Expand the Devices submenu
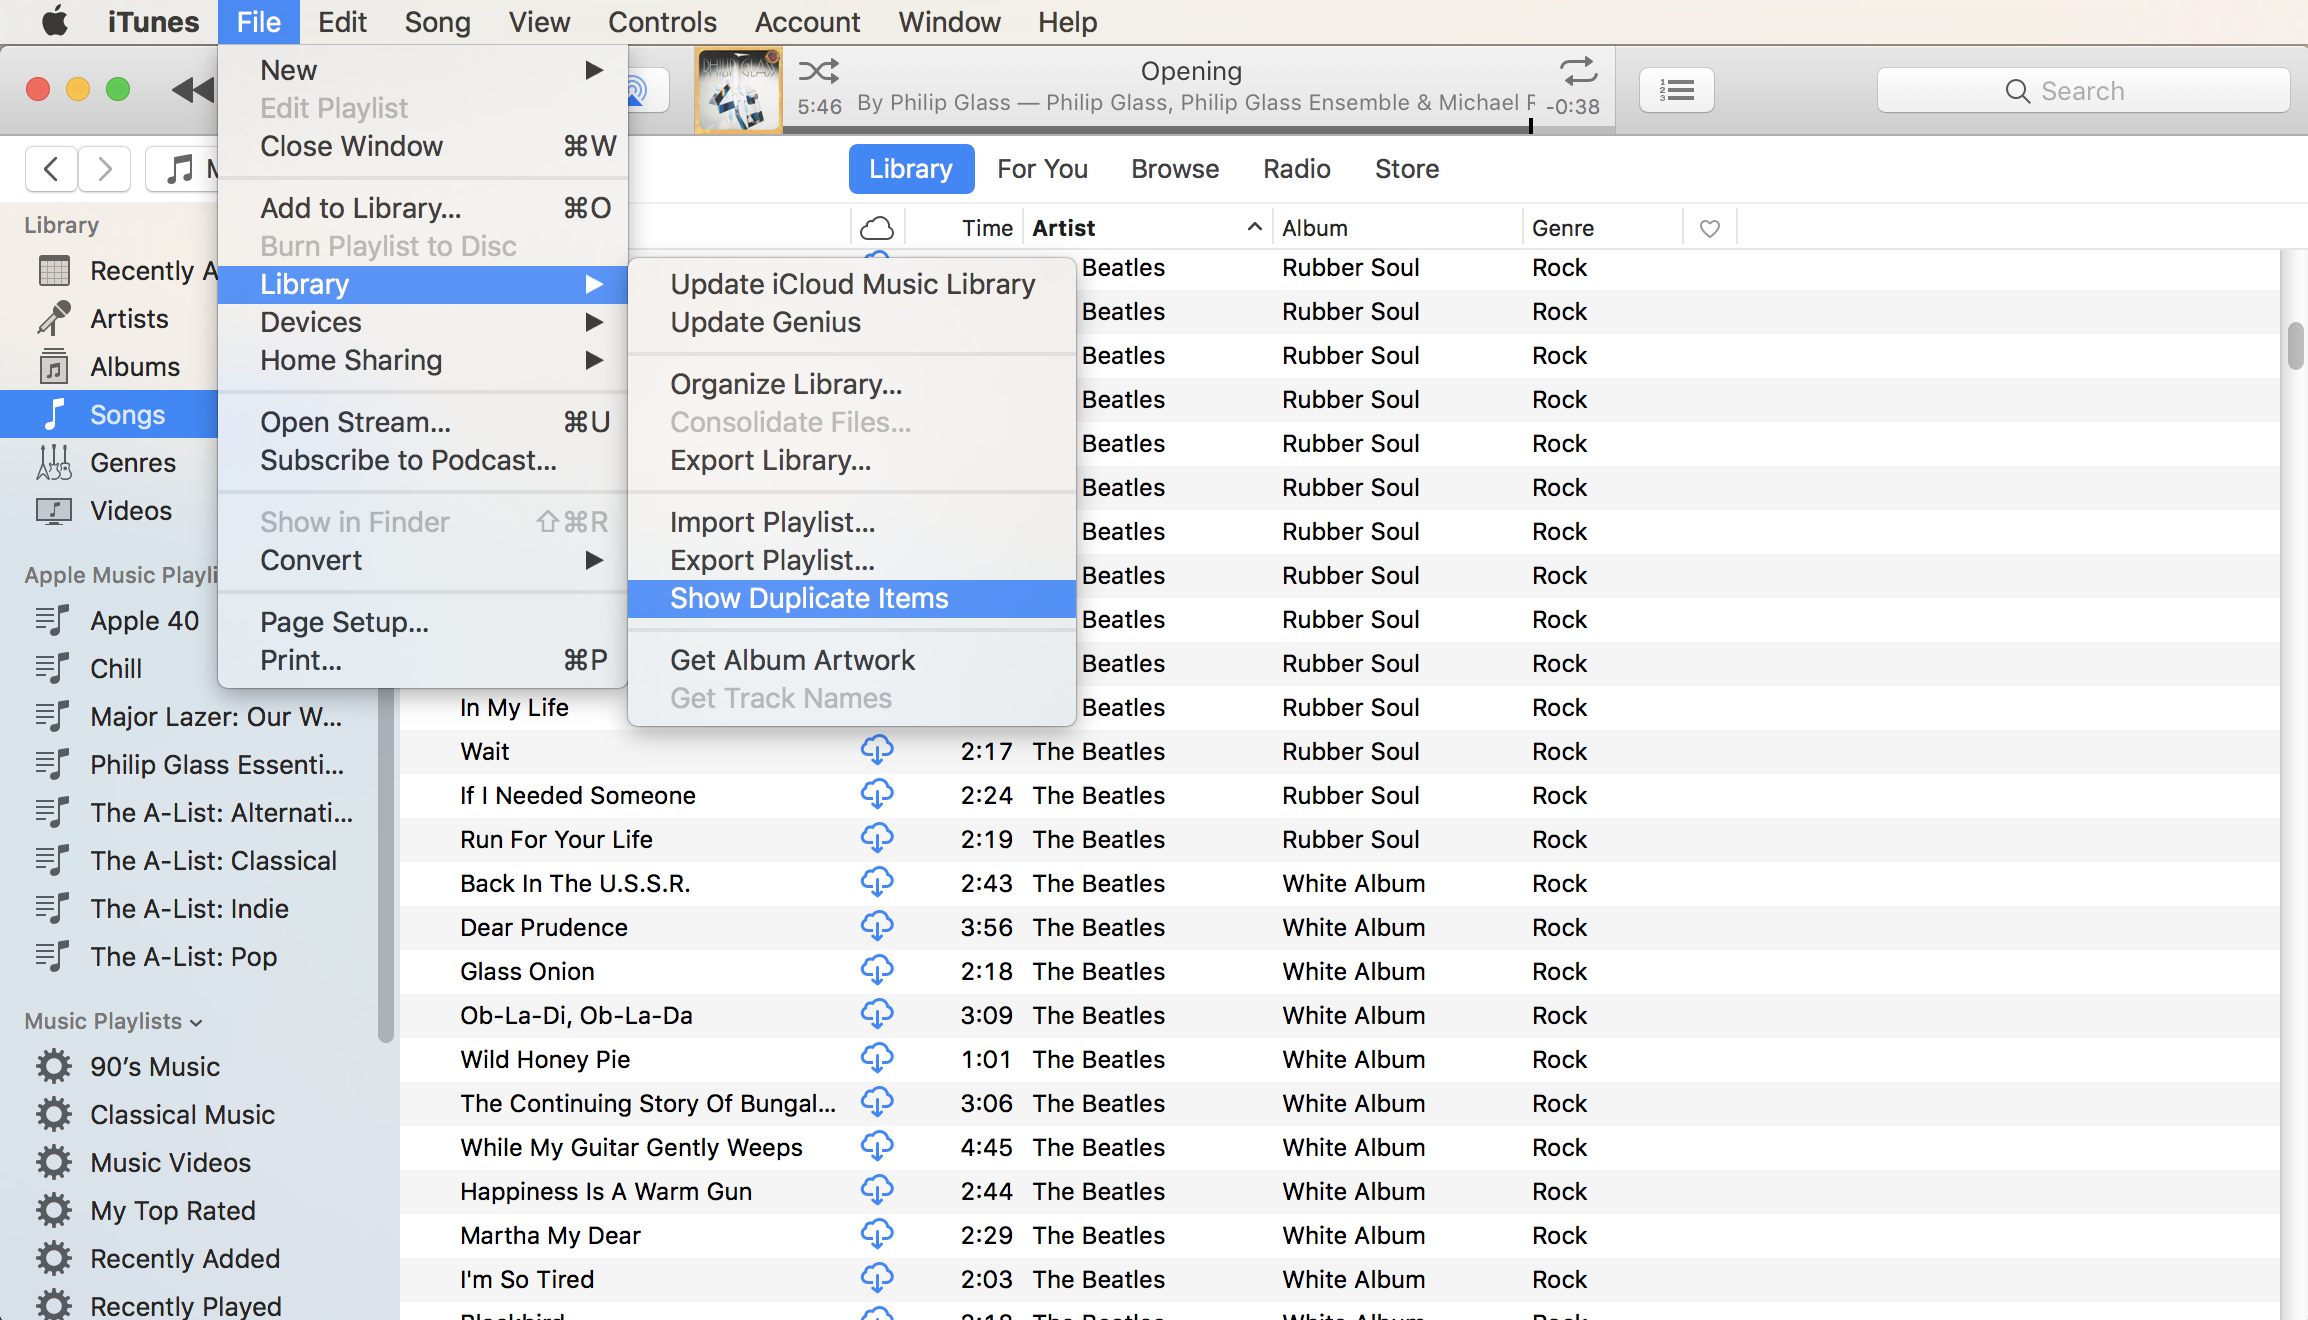This screenshot has width=2308, height=1320. coord(310,322)
